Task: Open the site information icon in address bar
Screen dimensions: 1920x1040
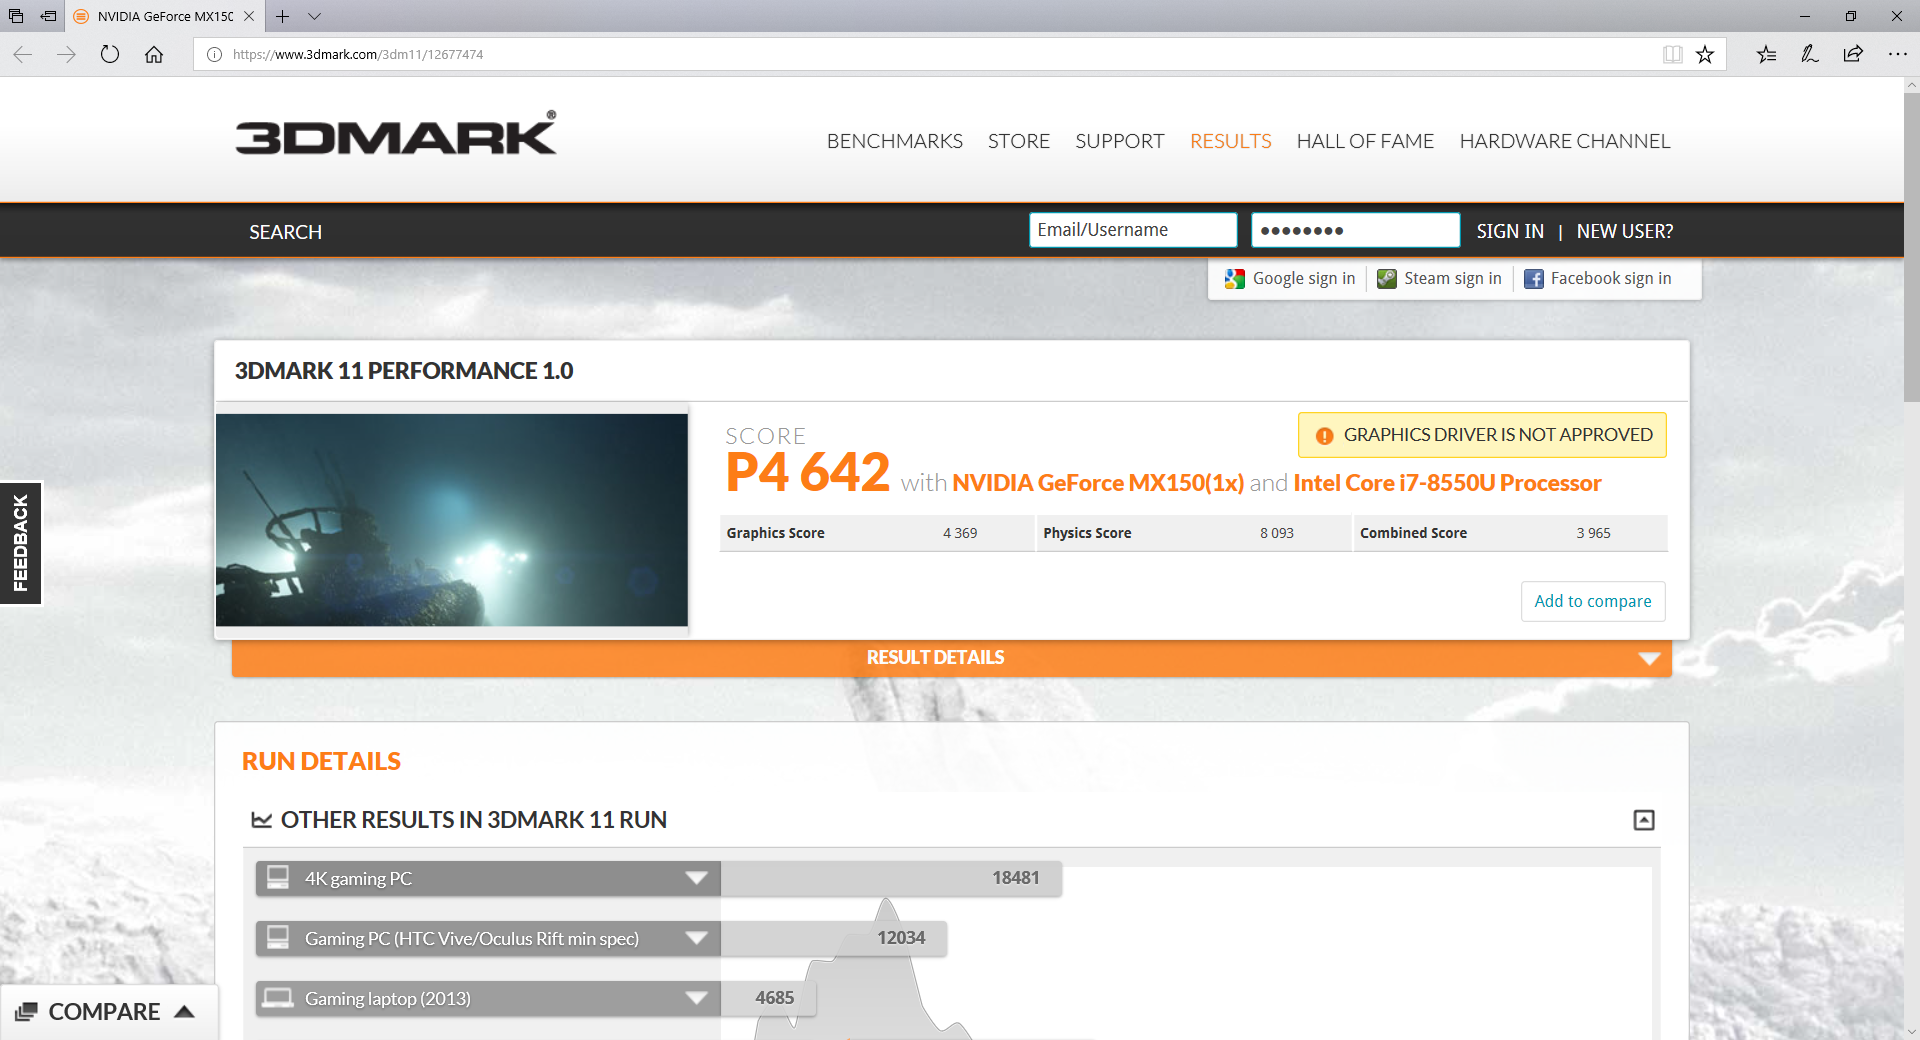Action: point(214,55)
